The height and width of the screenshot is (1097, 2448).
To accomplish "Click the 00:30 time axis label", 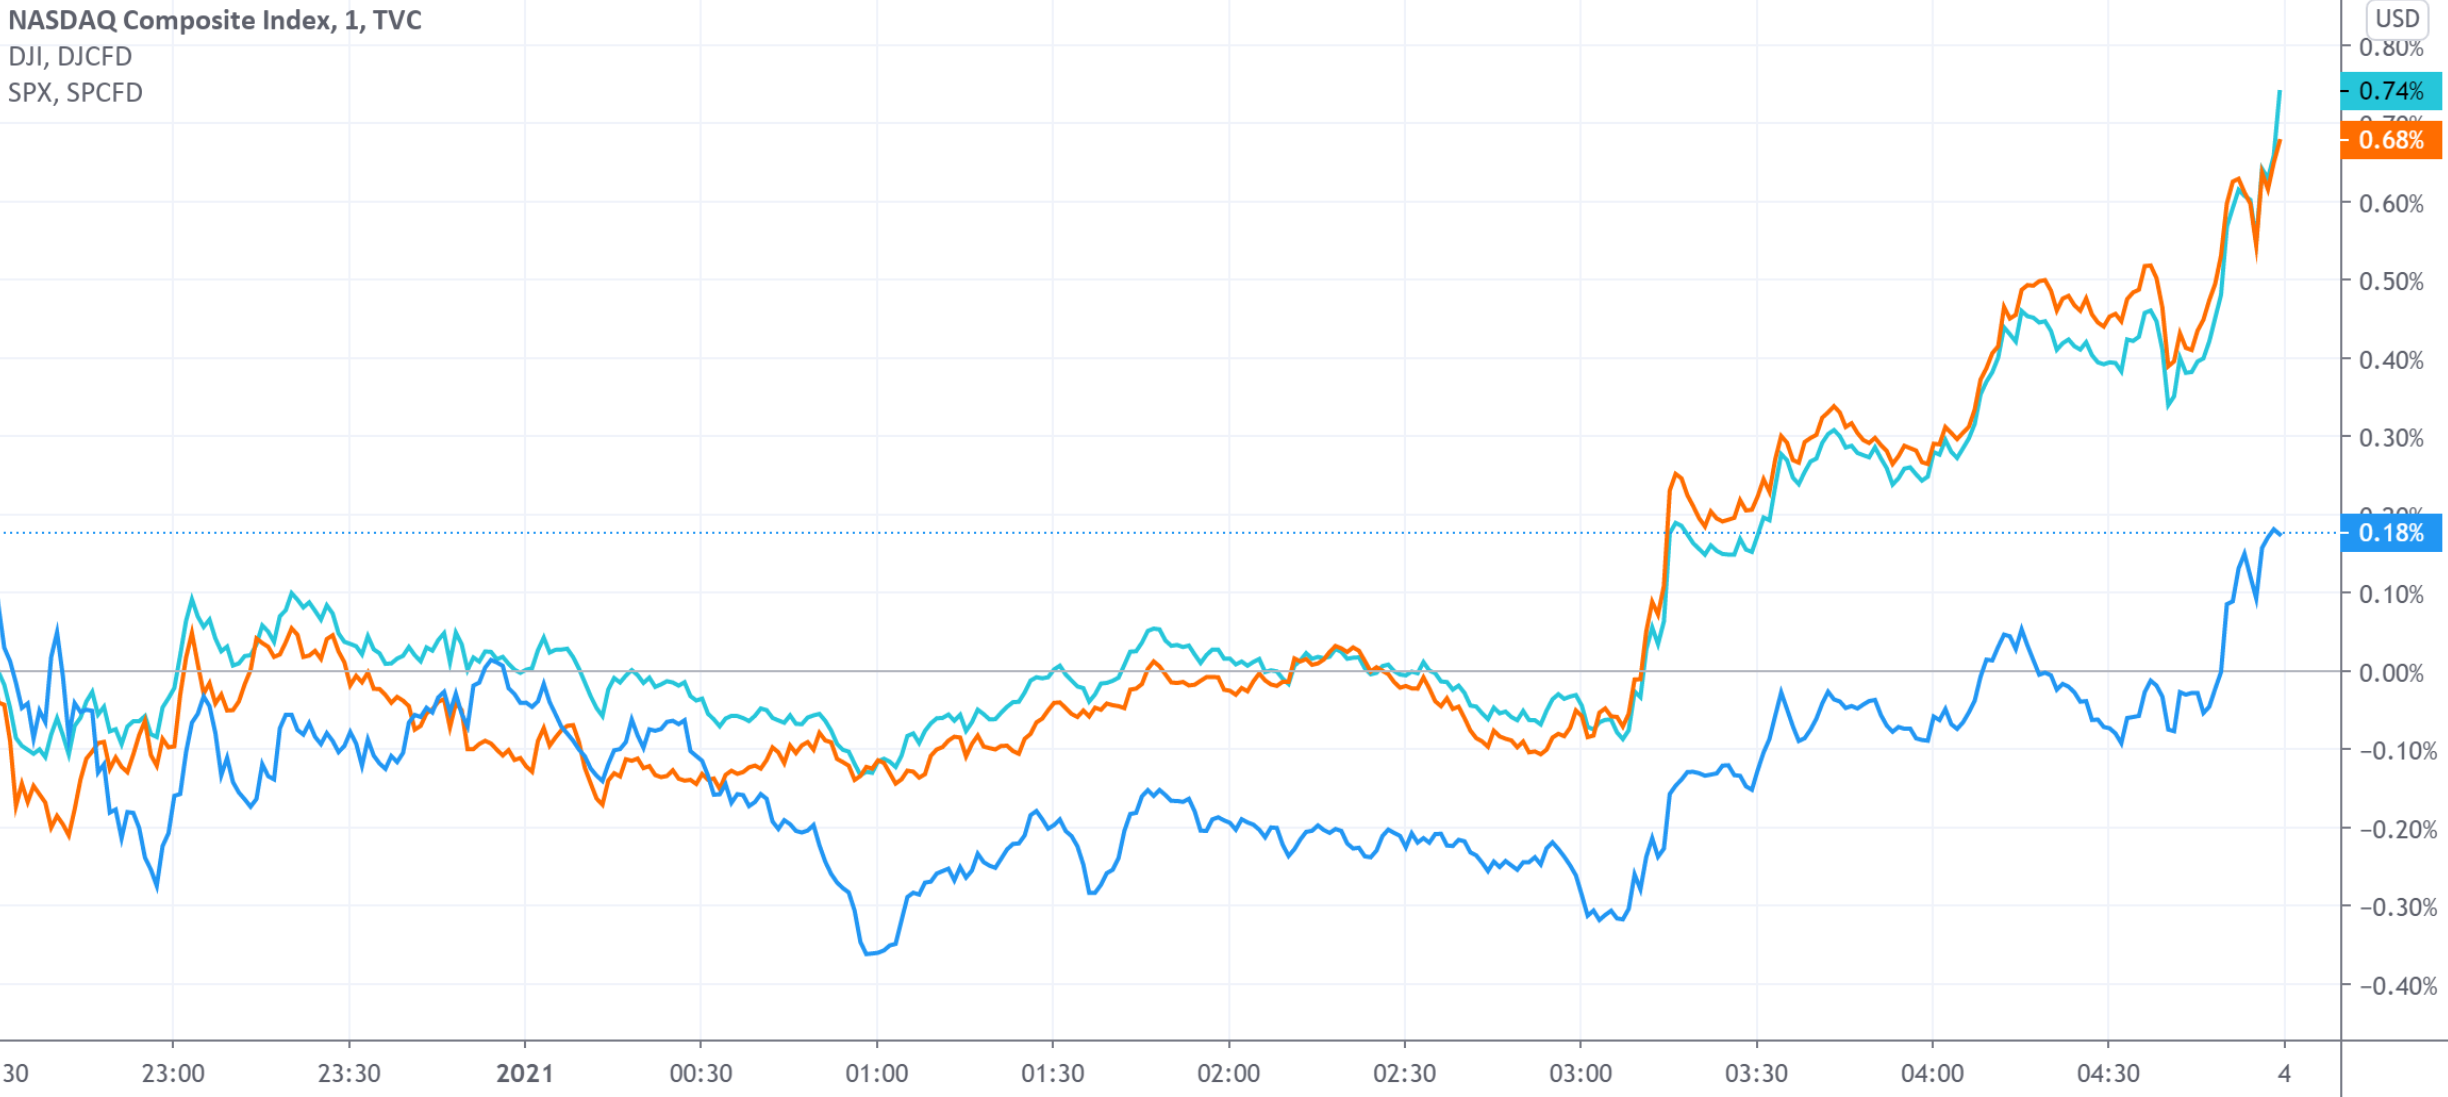I will point(701,1074).
